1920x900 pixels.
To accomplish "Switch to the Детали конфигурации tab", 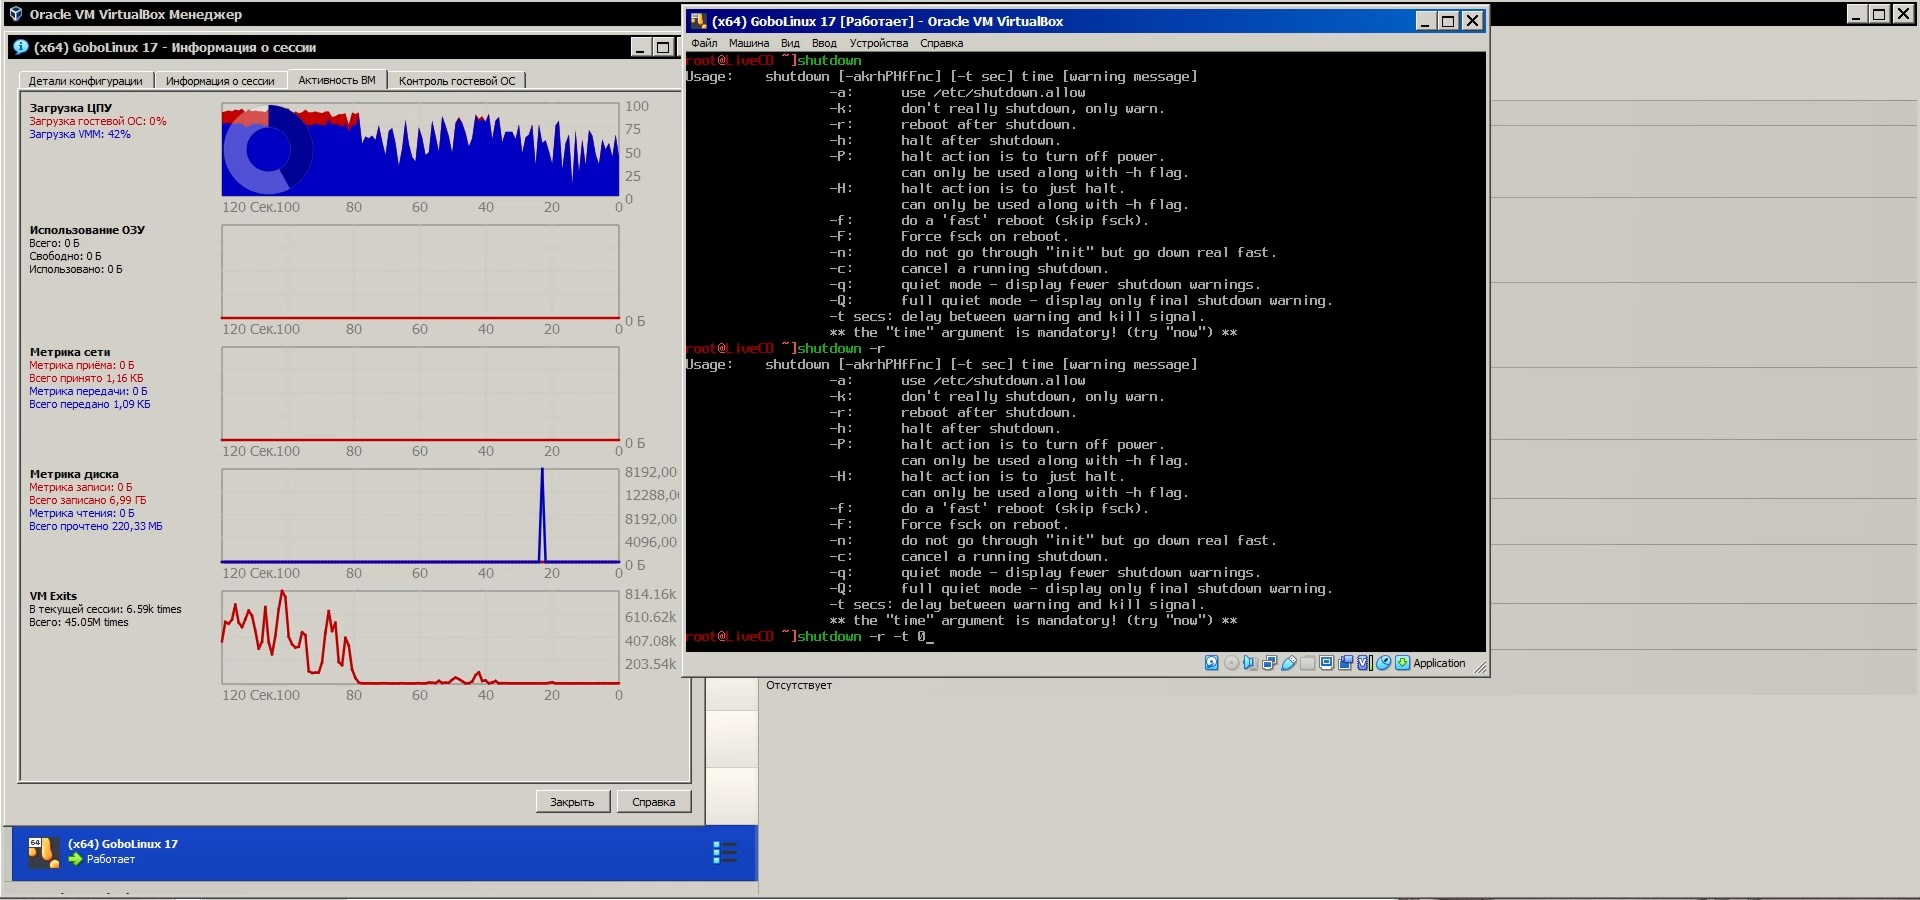I will click(x=85, y=81).
